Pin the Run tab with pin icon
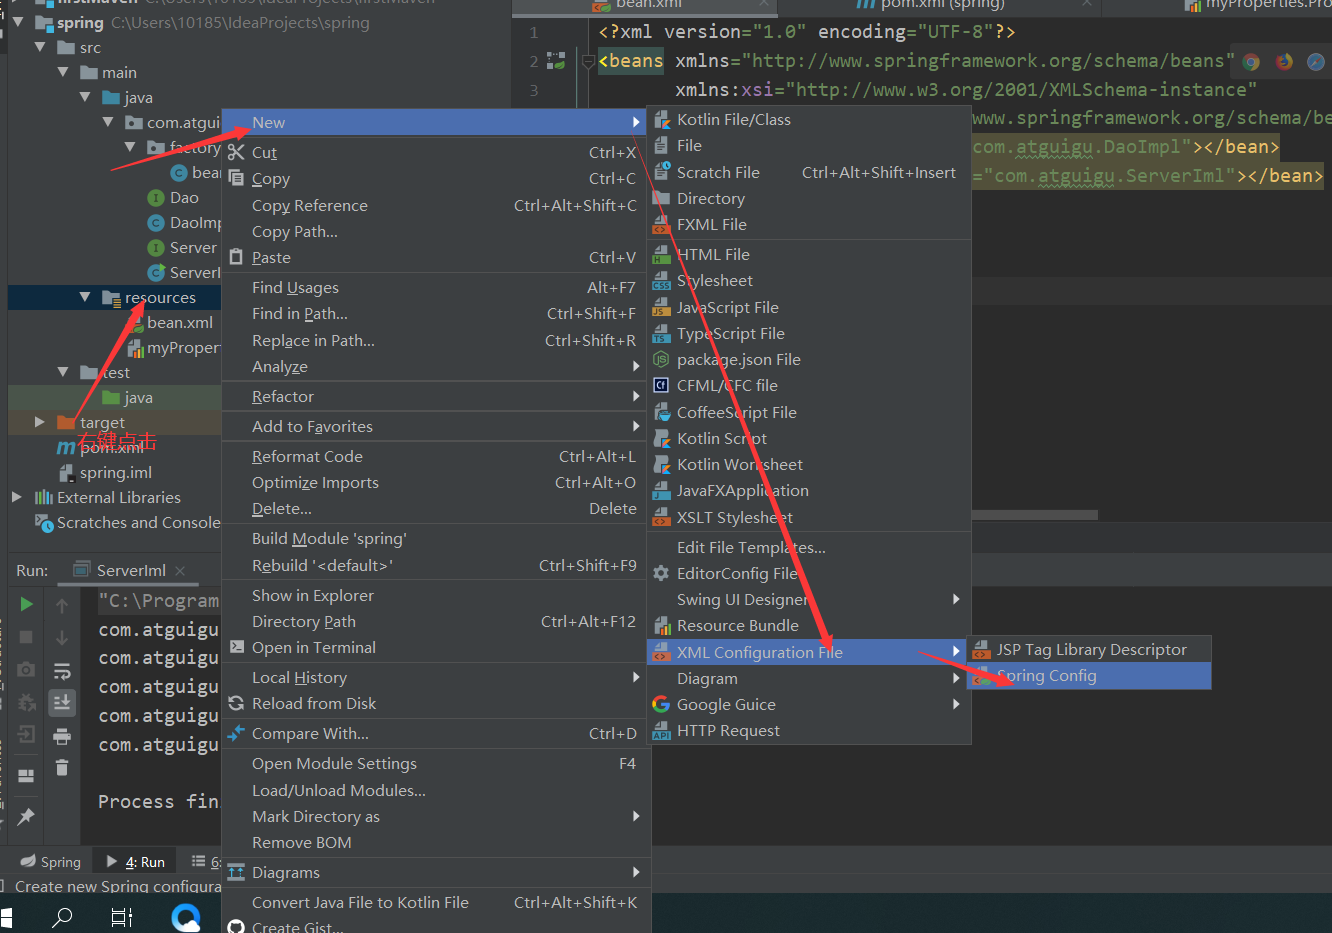 [x=27, y=816]
